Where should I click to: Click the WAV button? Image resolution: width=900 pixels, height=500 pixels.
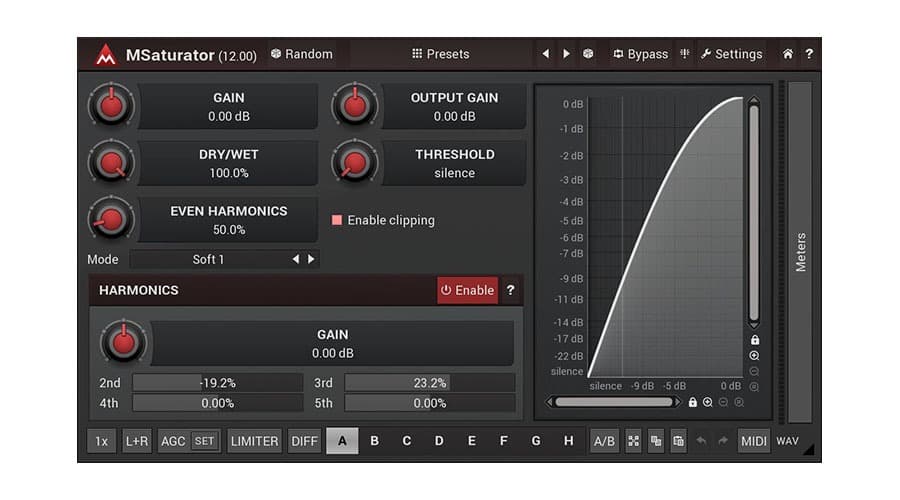click(788, 441)
